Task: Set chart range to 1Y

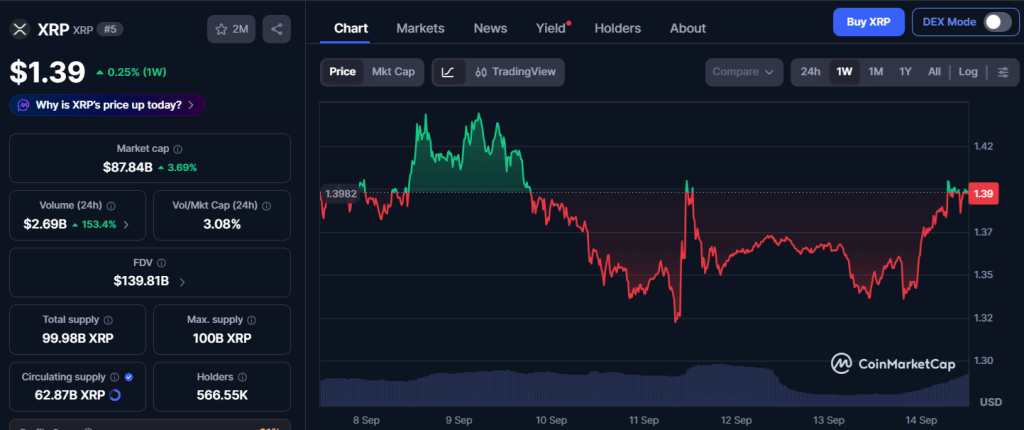Action: (905, 72)
